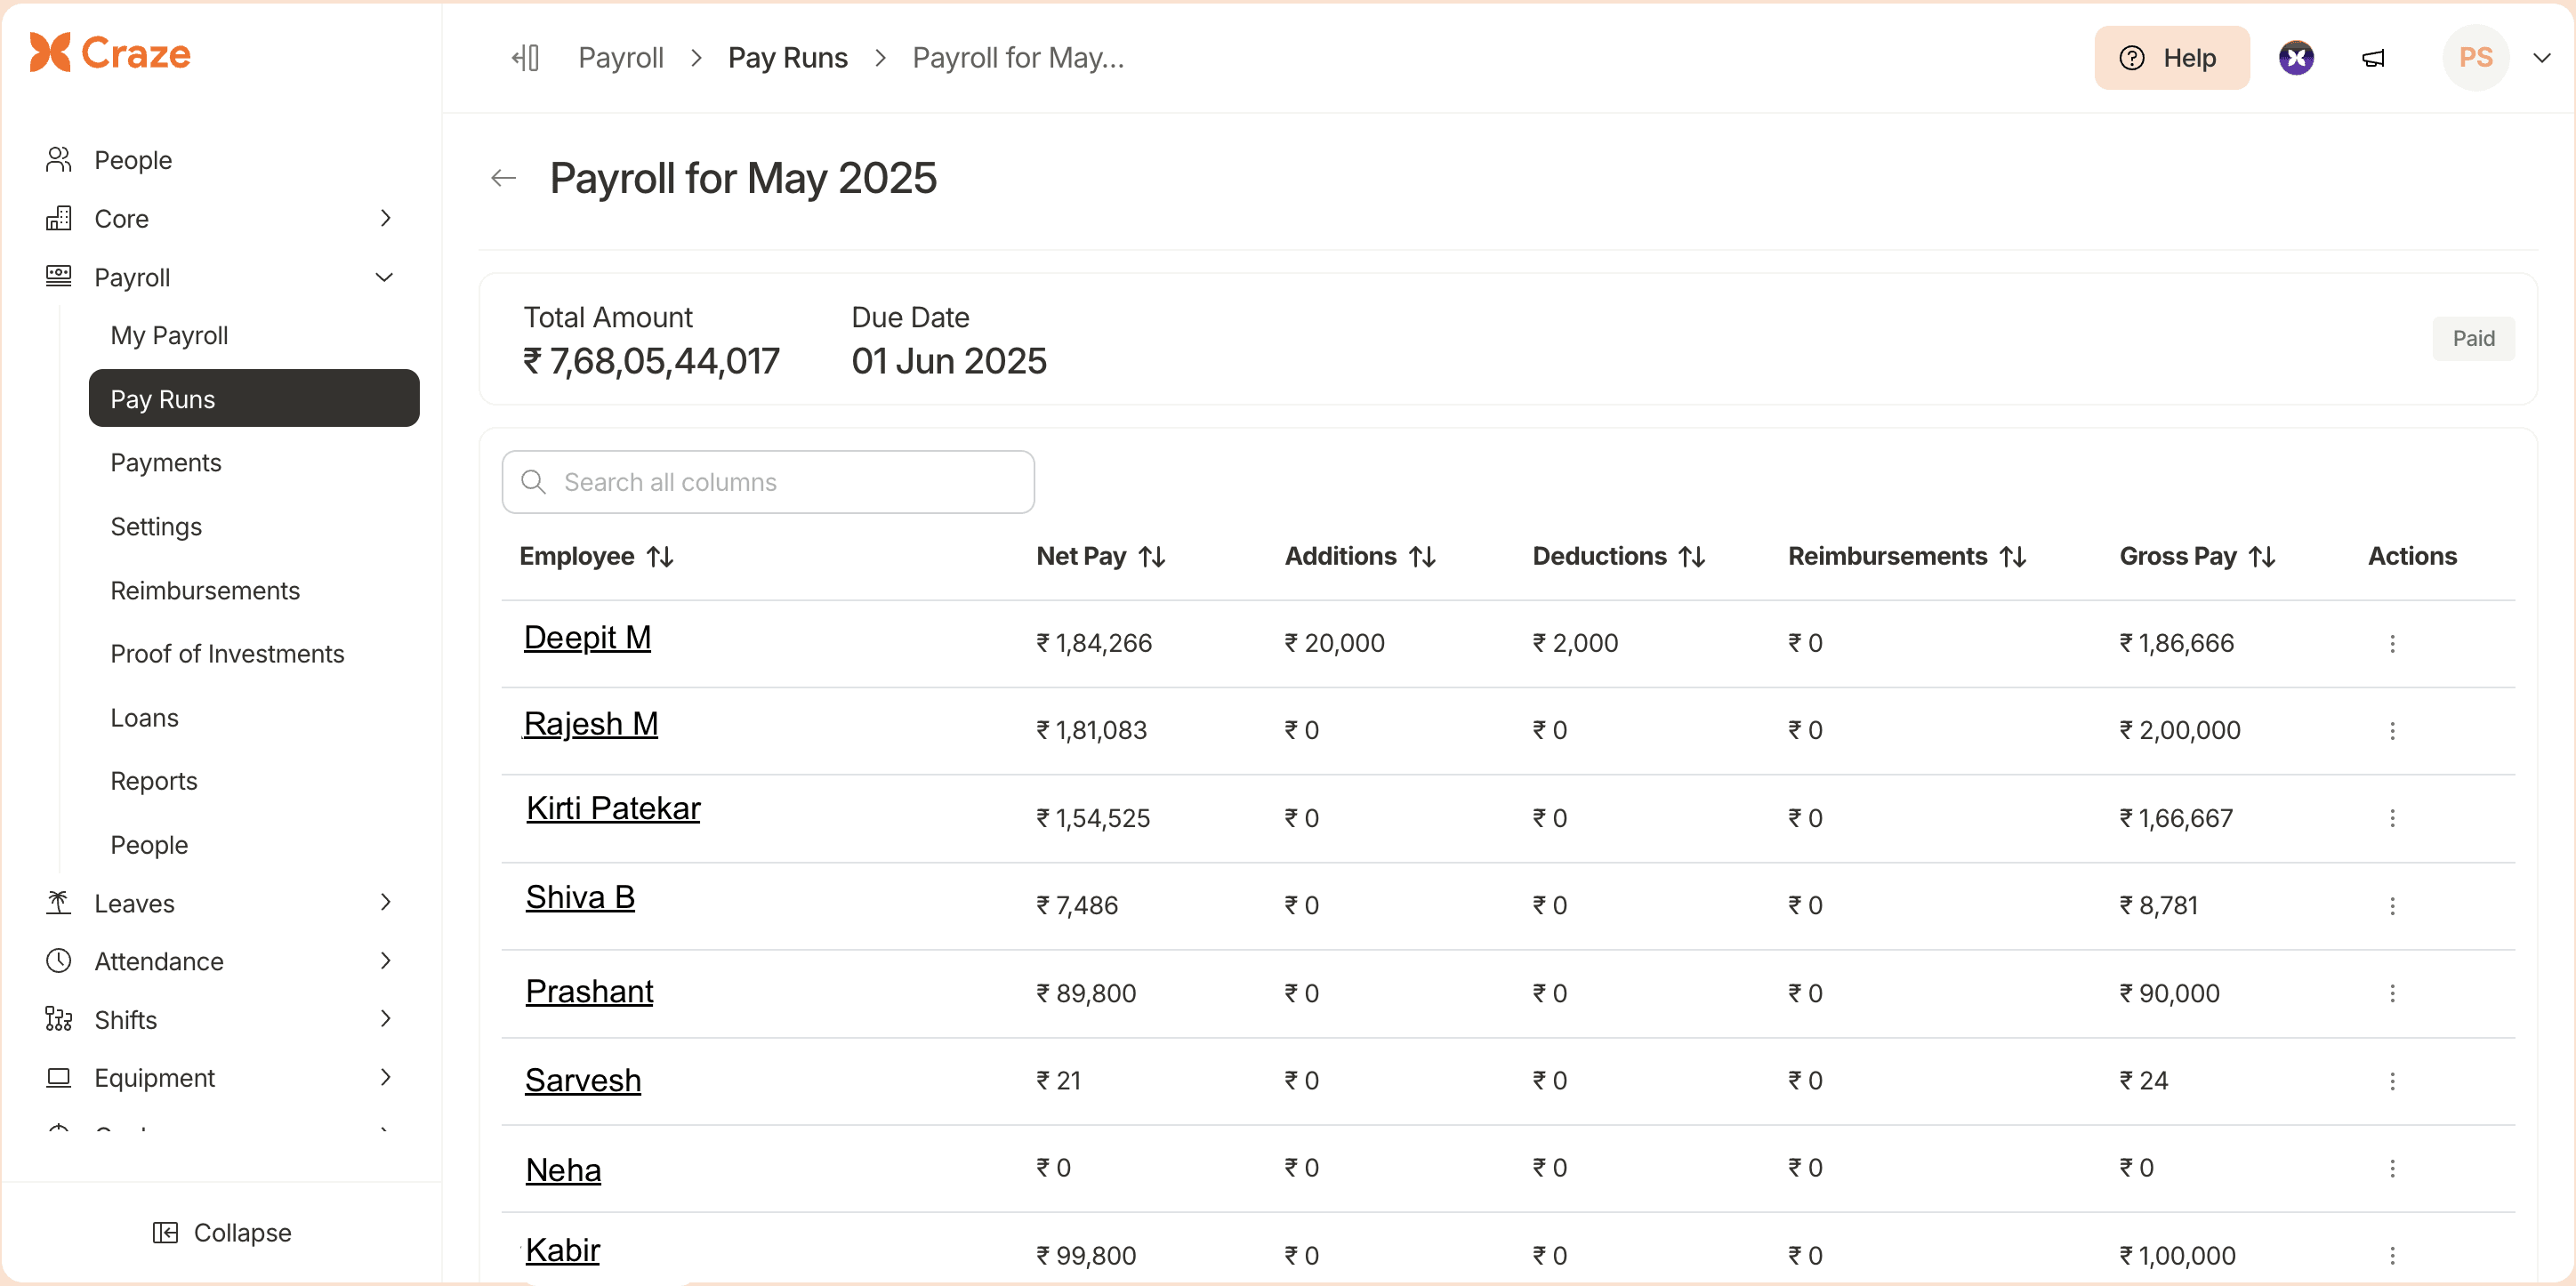Toggle sorting on the Deductions column

coord(1691,556)
